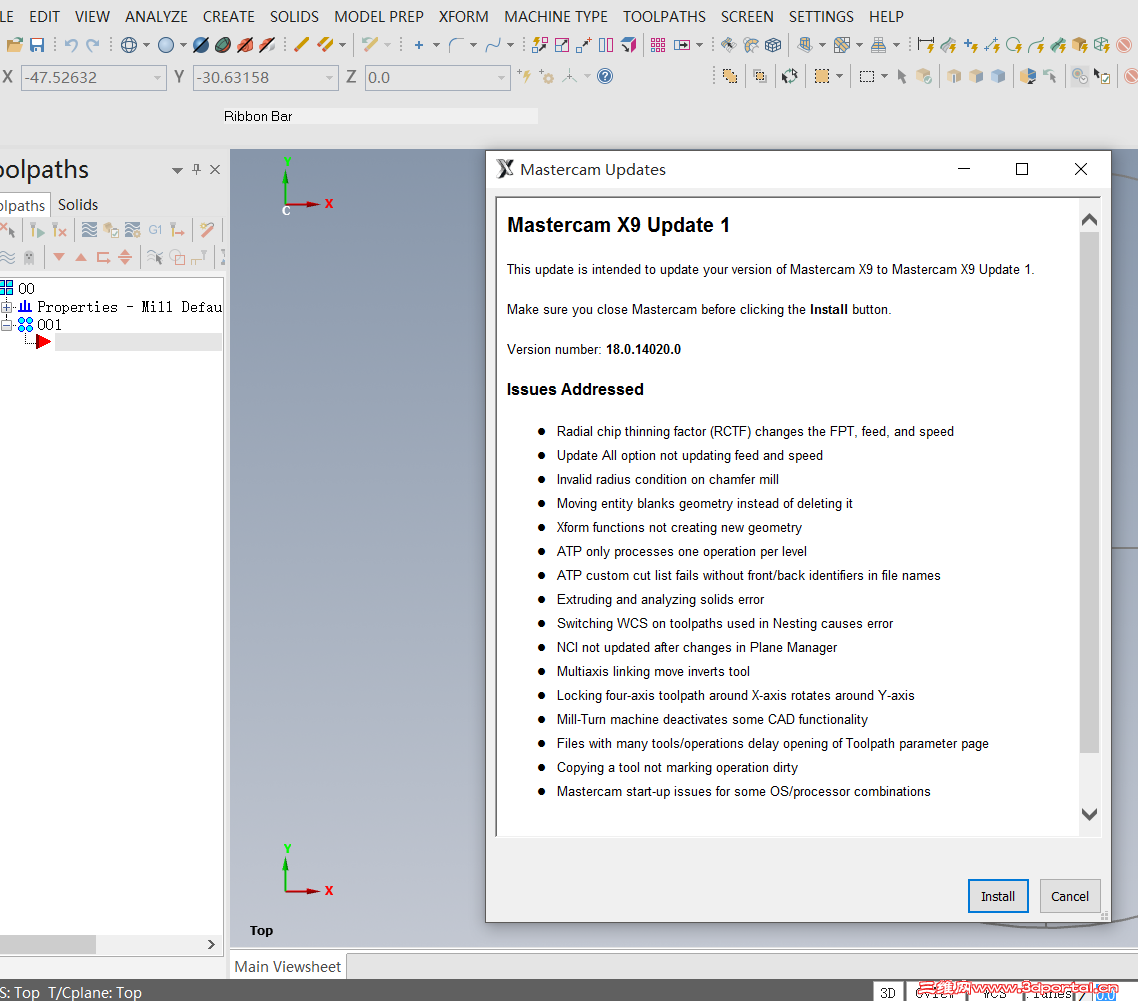
Task: Click the single yellow pencil icon
Action: (x=301, y=45)
